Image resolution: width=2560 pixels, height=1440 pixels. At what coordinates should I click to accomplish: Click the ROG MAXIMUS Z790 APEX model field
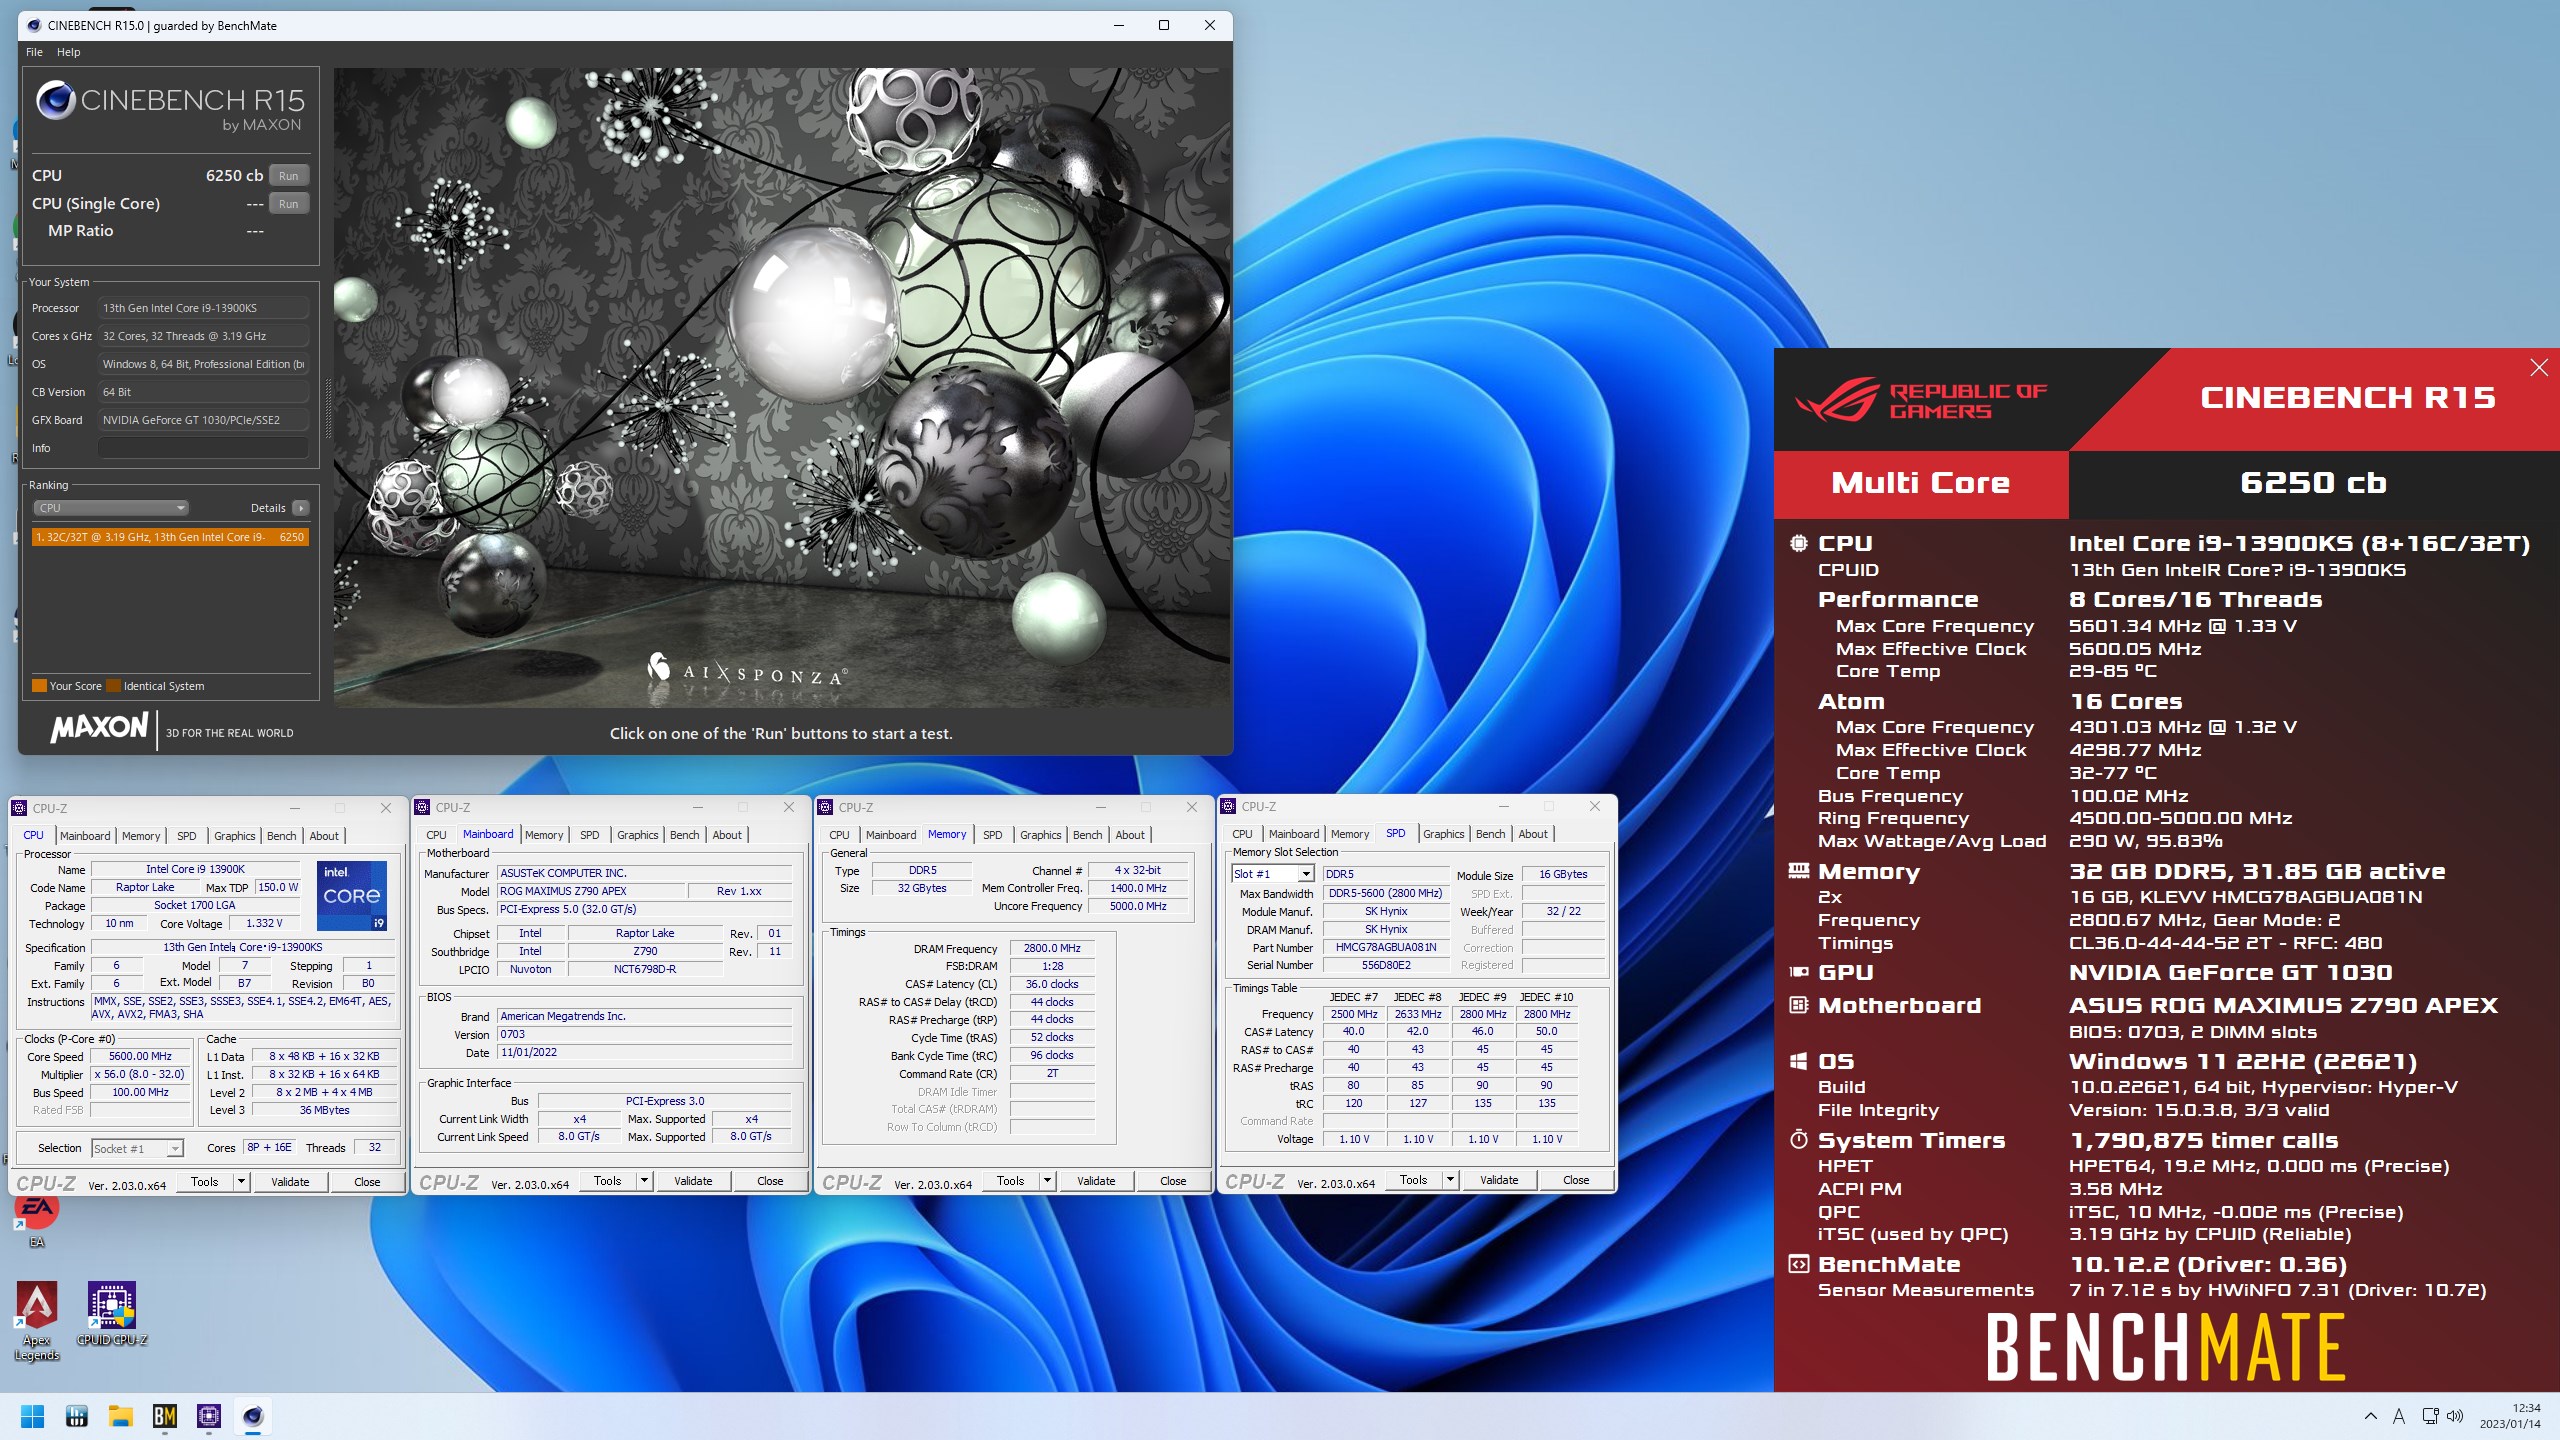coord(590,891)
